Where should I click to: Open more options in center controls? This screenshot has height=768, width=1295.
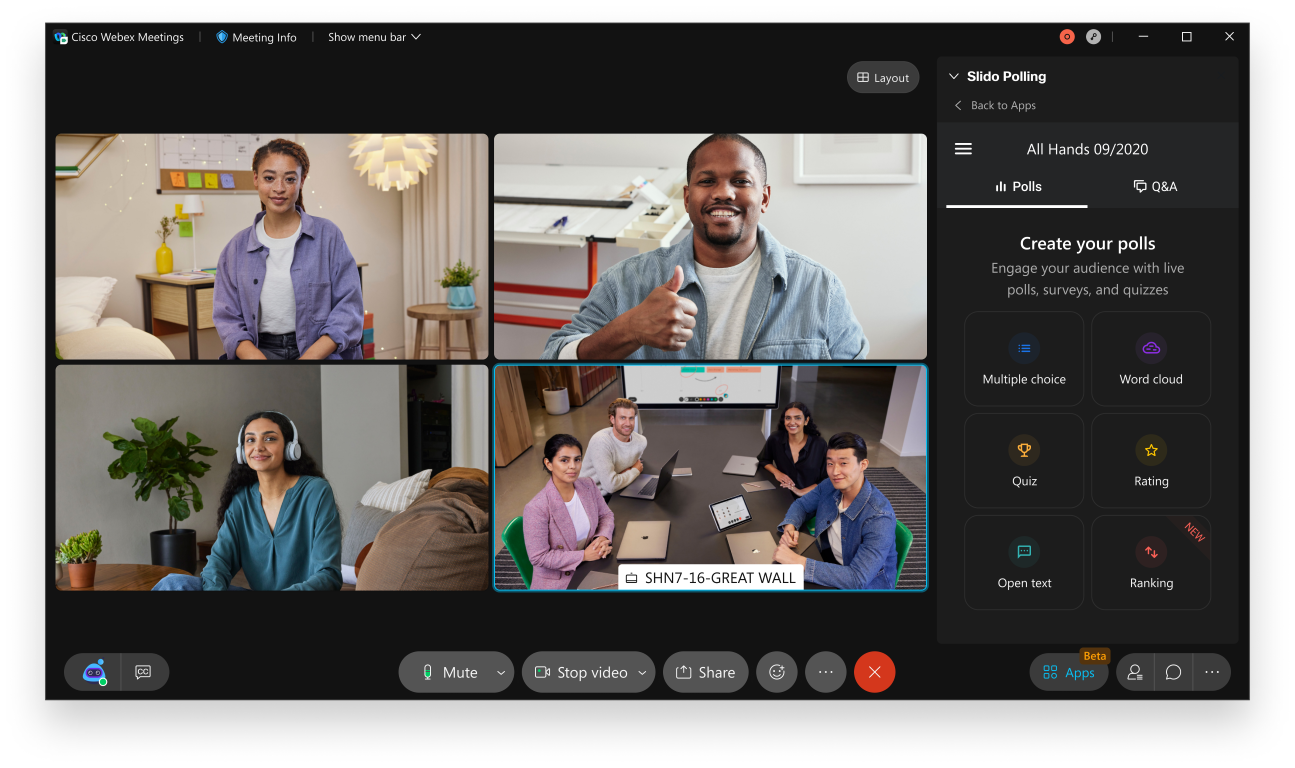(x=826, y=672)
